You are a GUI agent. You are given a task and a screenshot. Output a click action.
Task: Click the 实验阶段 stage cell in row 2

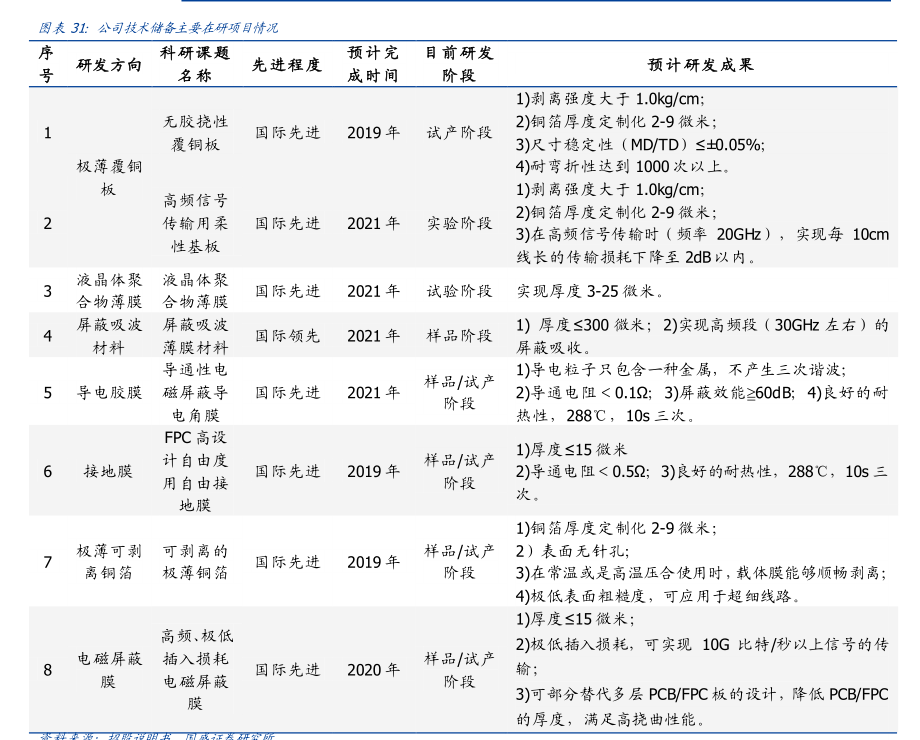click(x=459, y=223)
